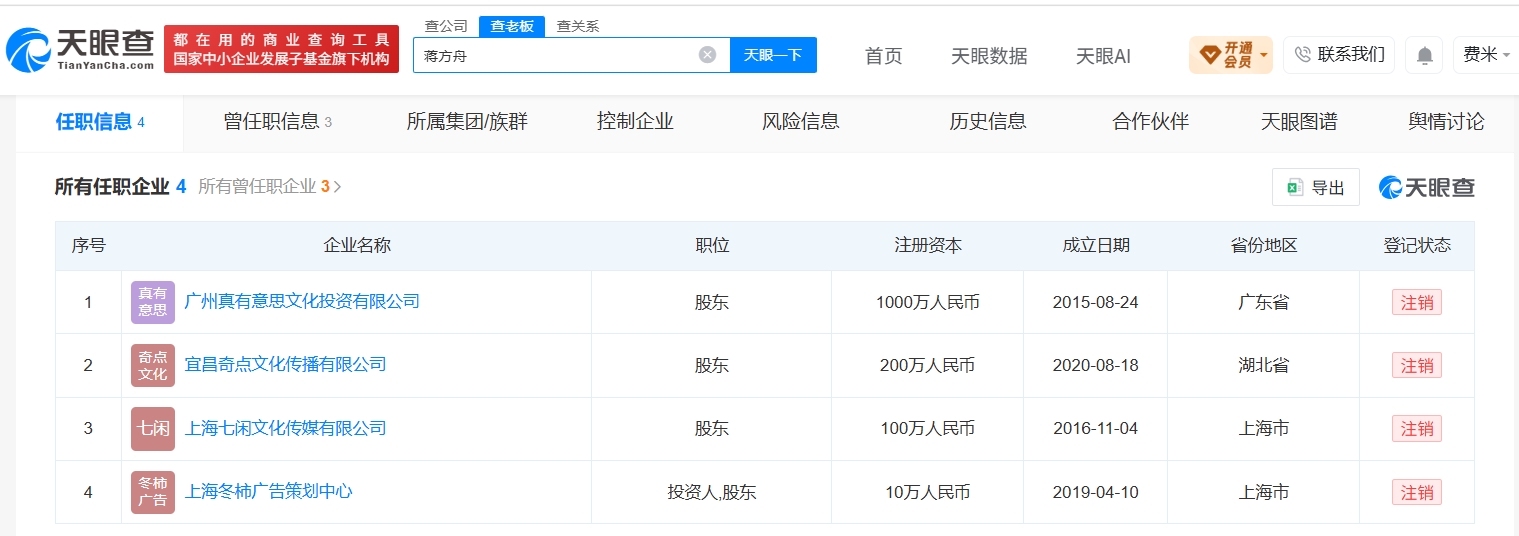Viewport: 1519px width, 536px height.
Task: Switch to the 查老板 search tab
Action: click(x=512, y=27)
